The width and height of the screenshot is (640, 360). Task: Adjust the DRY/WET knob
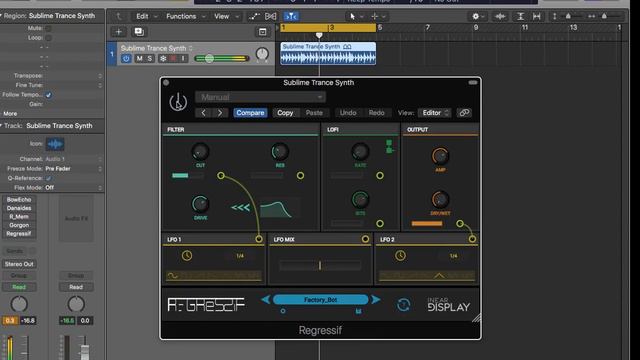tap(440, 200)
